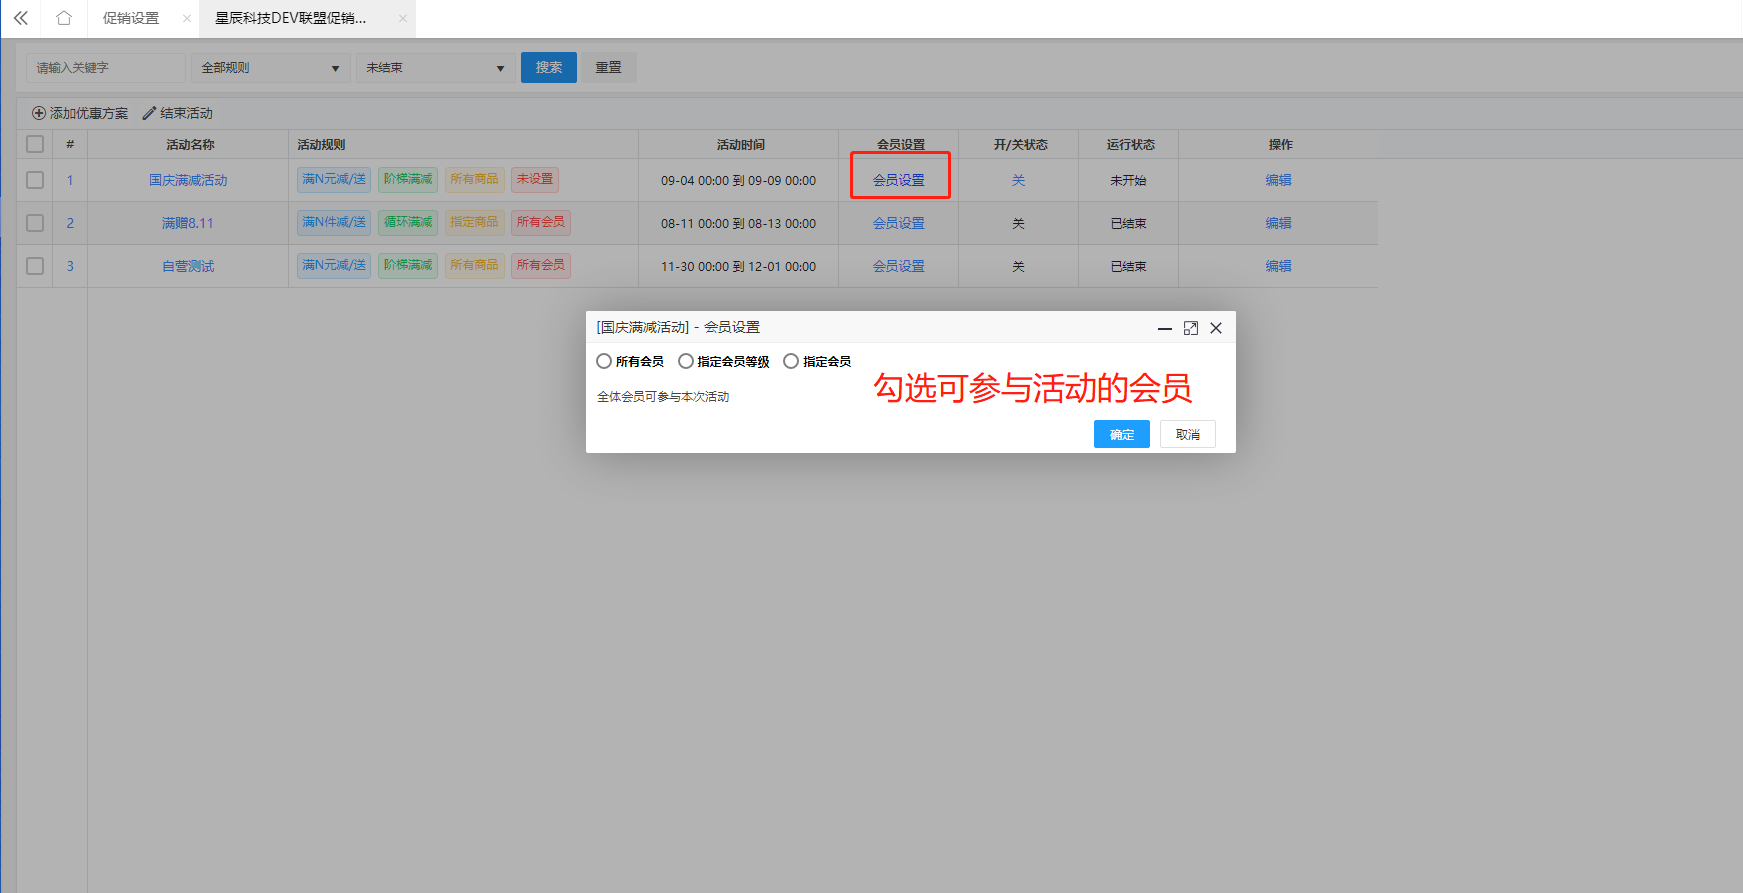Select the 所有会员 radio button
This screenshot has height=893, width=1743.
(604, 361)
